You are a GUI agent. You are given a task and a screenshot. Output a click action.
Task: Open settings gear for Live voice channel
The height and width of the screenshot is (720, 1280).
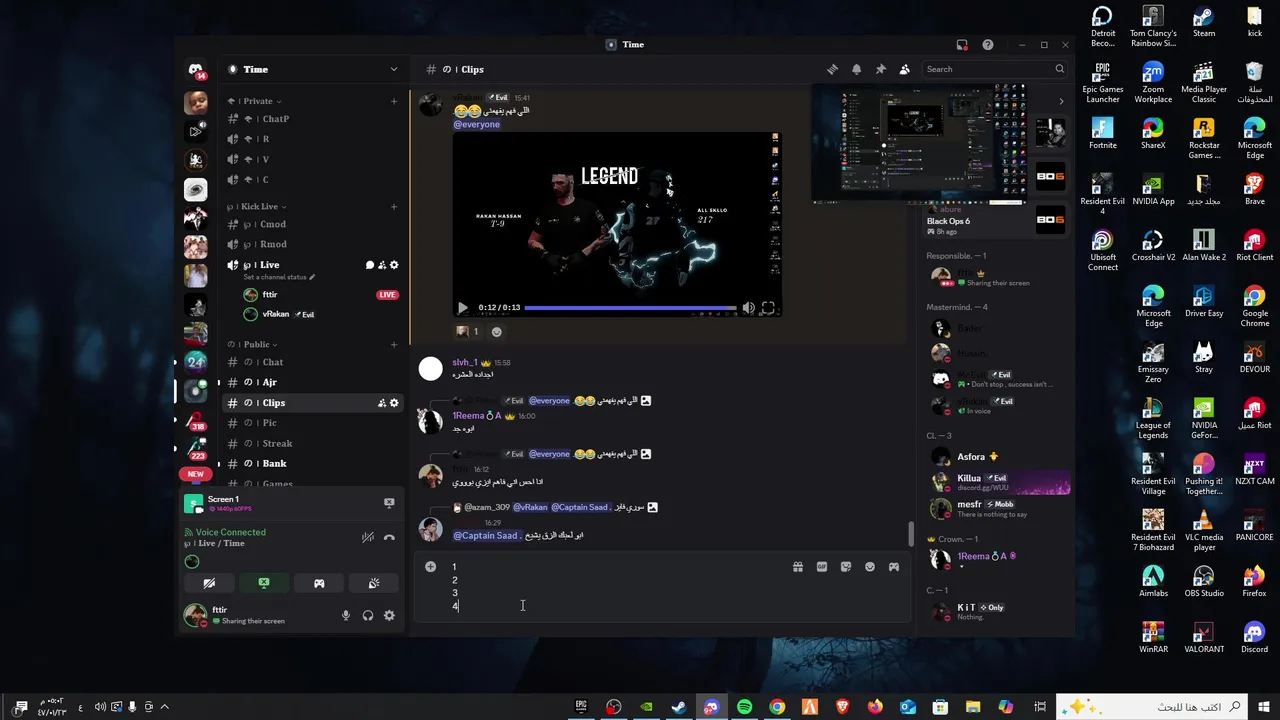[394, 265]
